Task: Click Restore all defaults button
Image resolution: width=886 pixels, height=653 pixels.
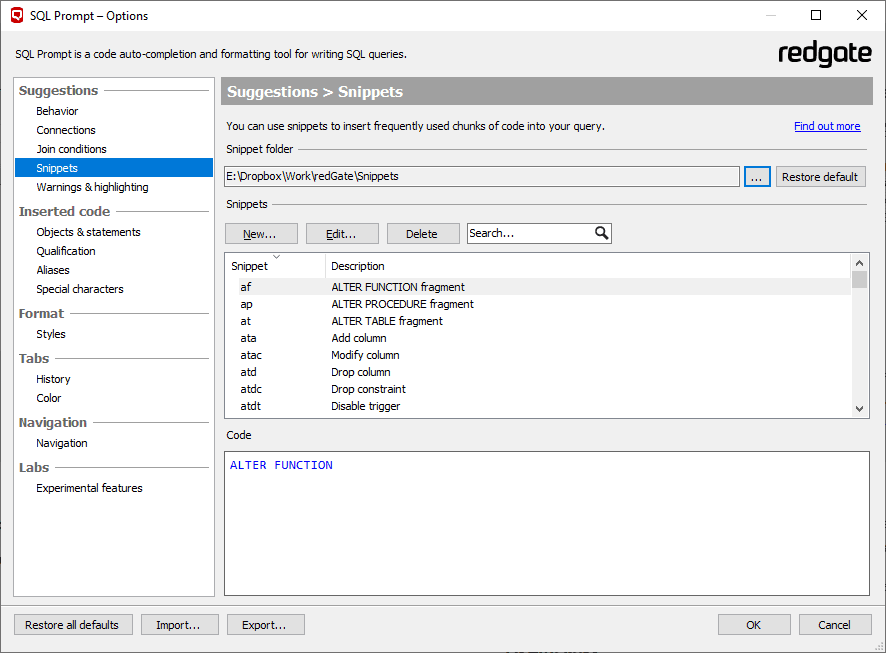Action: [73, 625]
